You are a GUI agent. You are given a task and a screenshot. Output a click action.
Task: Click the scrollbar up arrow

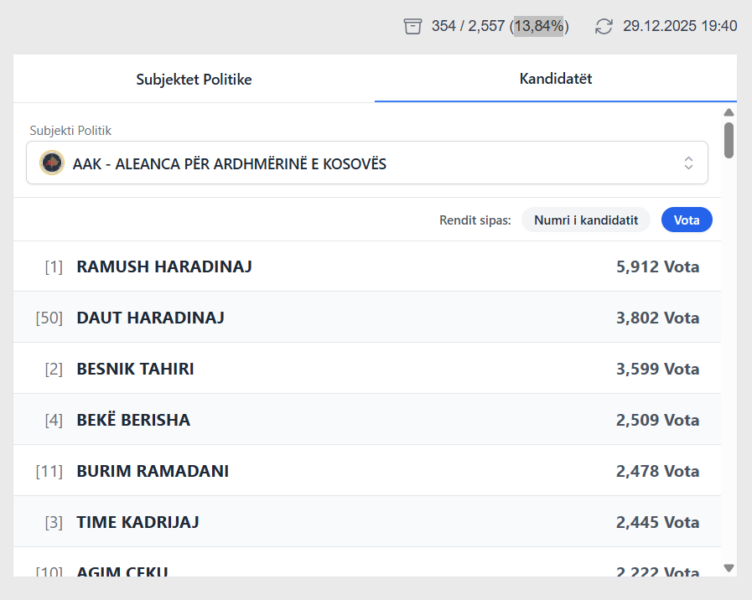point(729,112)
